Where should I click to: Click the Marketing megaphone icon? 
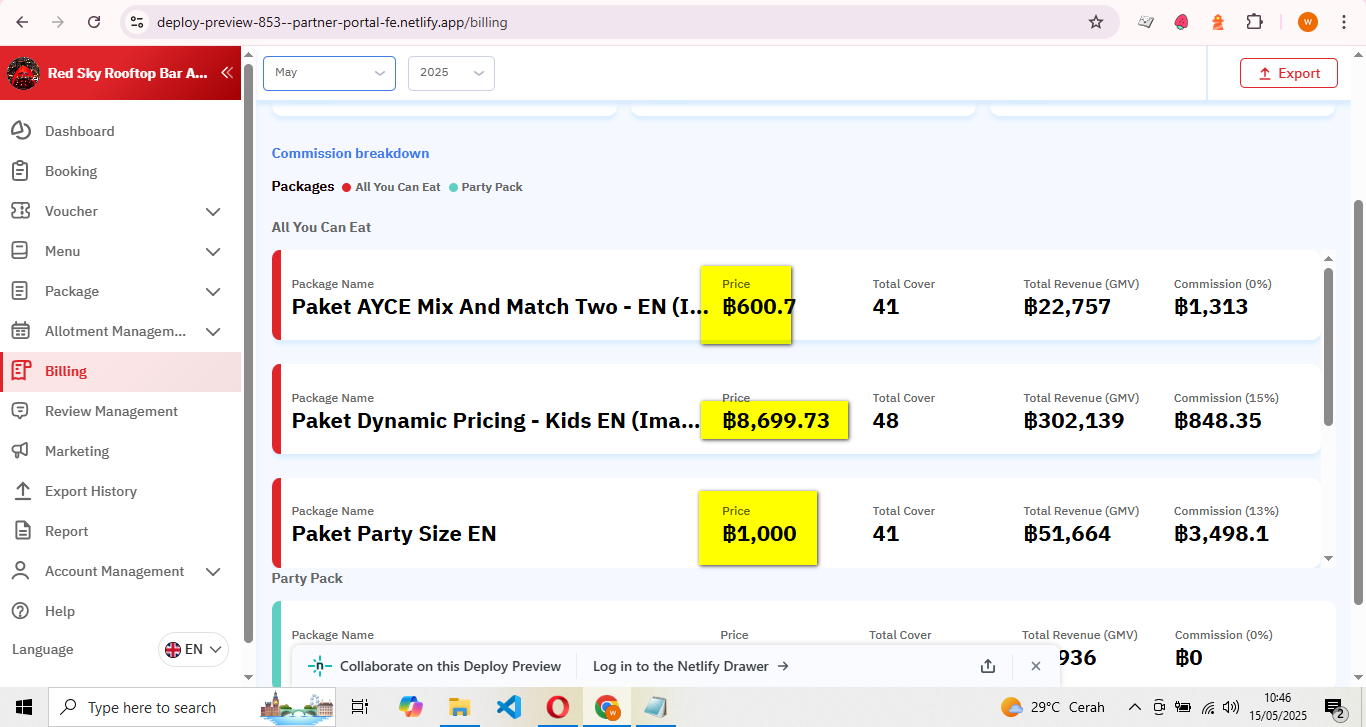pyautogui.click(x=20, y=451)
